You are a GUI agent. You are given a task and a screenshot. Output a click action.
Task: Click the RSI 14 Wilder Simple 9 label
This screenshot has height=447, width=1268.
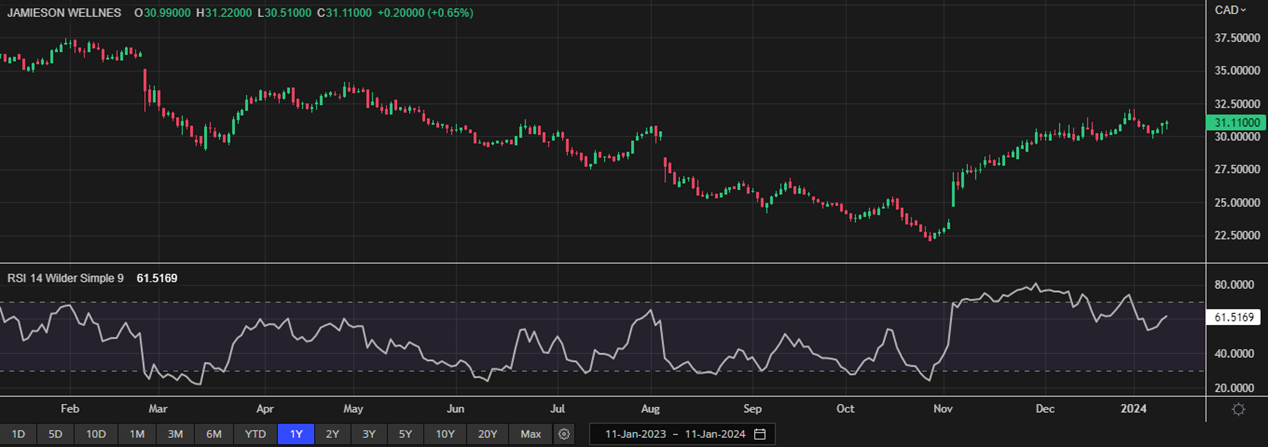pyautogui.click(x=65, y=278)
